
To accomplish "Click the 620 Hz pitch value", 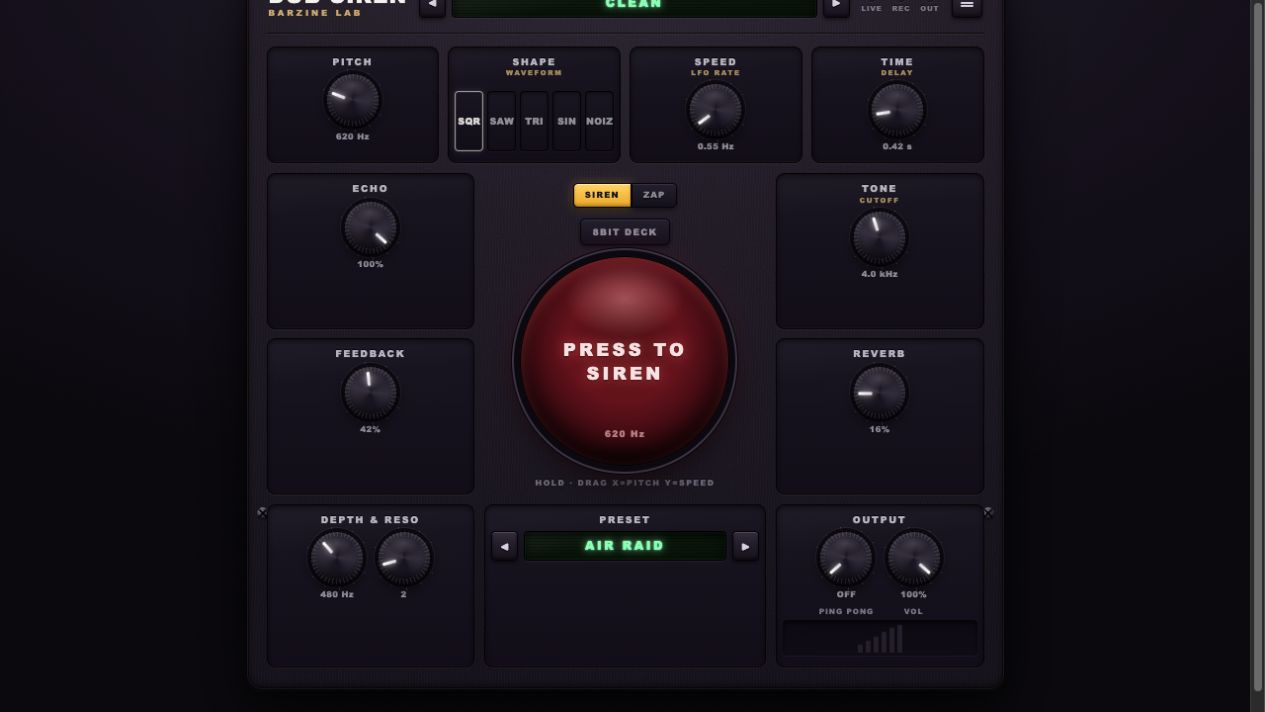I will 353,137.
